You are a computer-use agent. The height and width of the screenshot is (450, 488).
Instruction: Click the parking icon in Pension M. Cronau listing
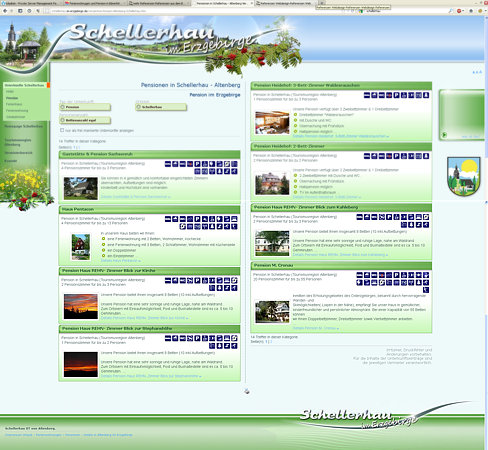point(396,275)
